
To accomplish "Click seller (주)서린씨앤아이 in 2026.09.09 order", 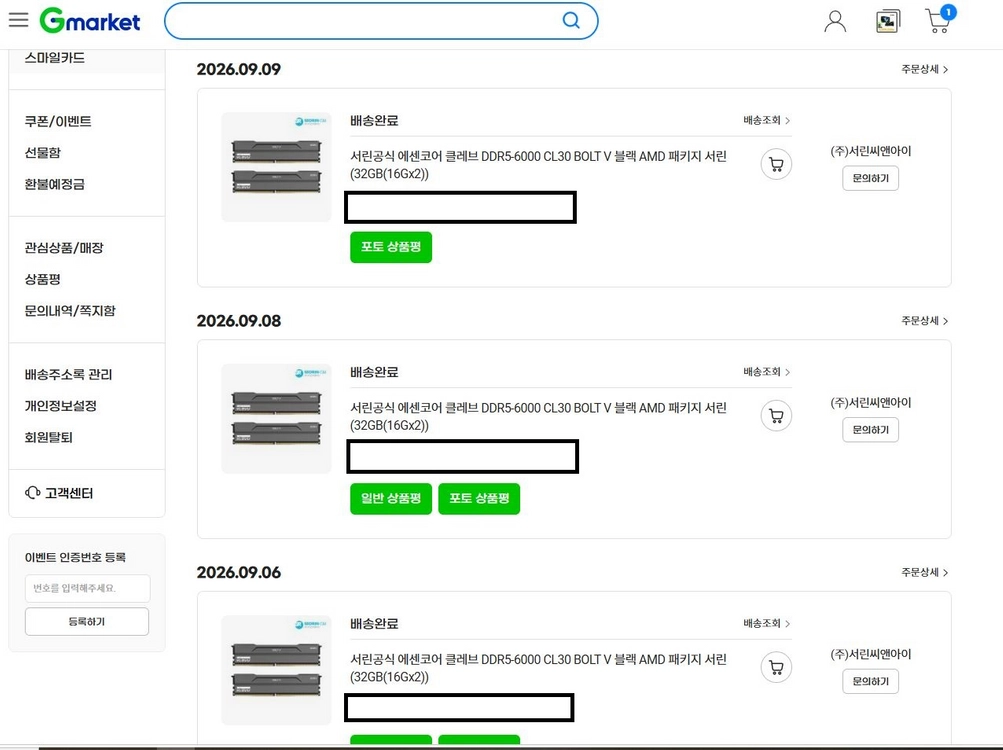I will [871, 151].
